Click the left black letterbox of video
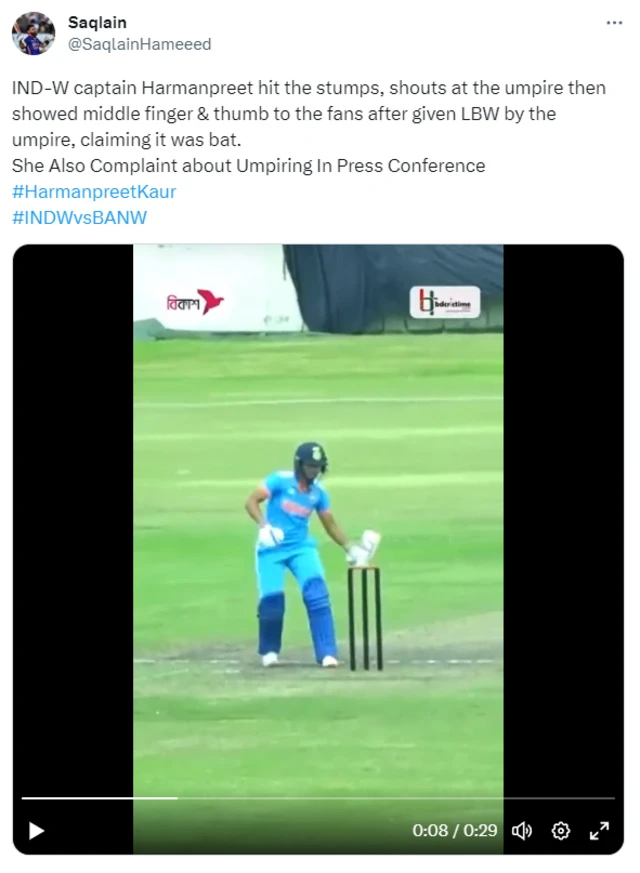 [73, 518]
